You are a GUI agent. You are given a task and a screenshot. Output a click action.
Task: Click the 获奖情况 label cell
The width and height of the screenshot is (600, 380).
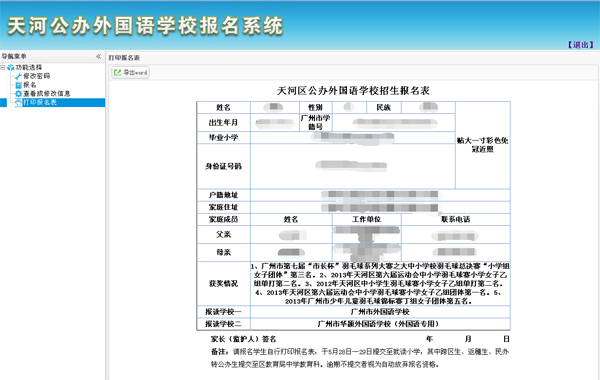pos(223,283)
